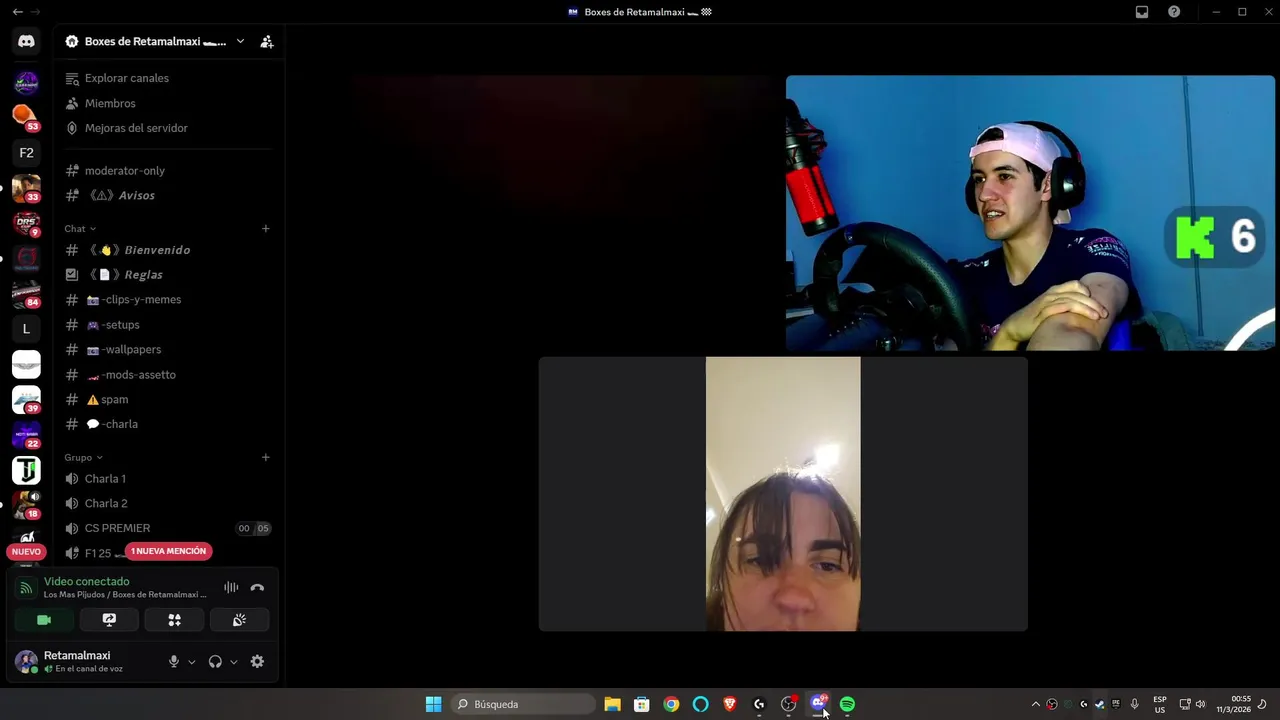Click Windows taskbar Búsqueda search box

(x=521, y=704)
